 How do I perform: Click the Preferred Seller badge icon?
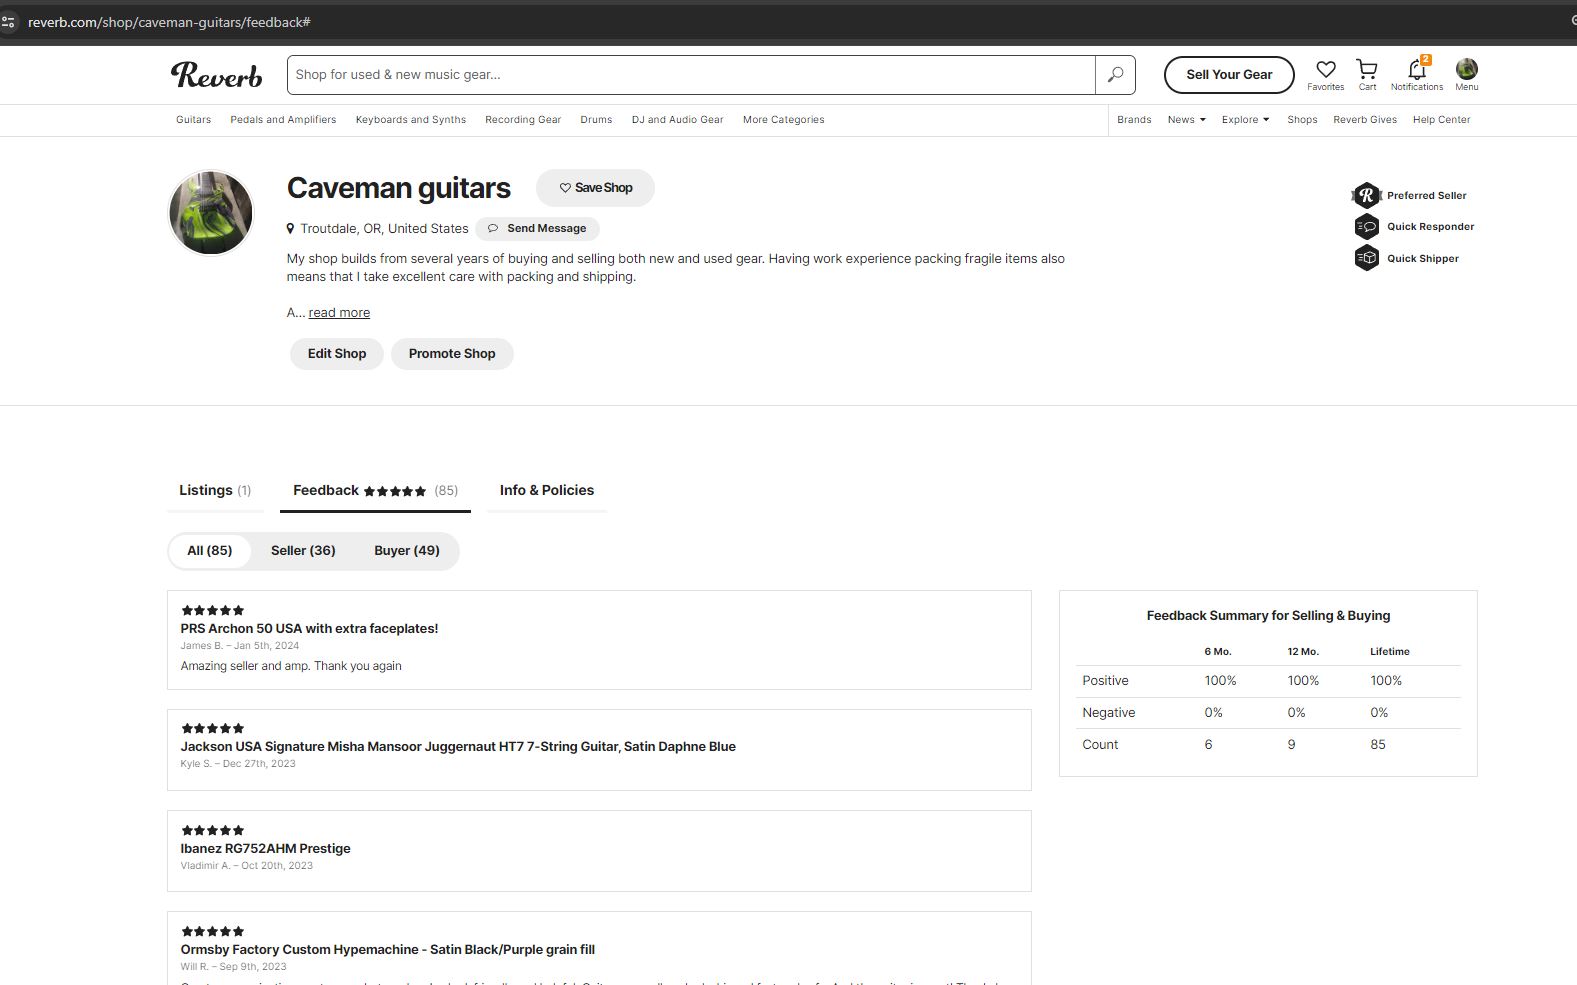tap(1366, 195)
